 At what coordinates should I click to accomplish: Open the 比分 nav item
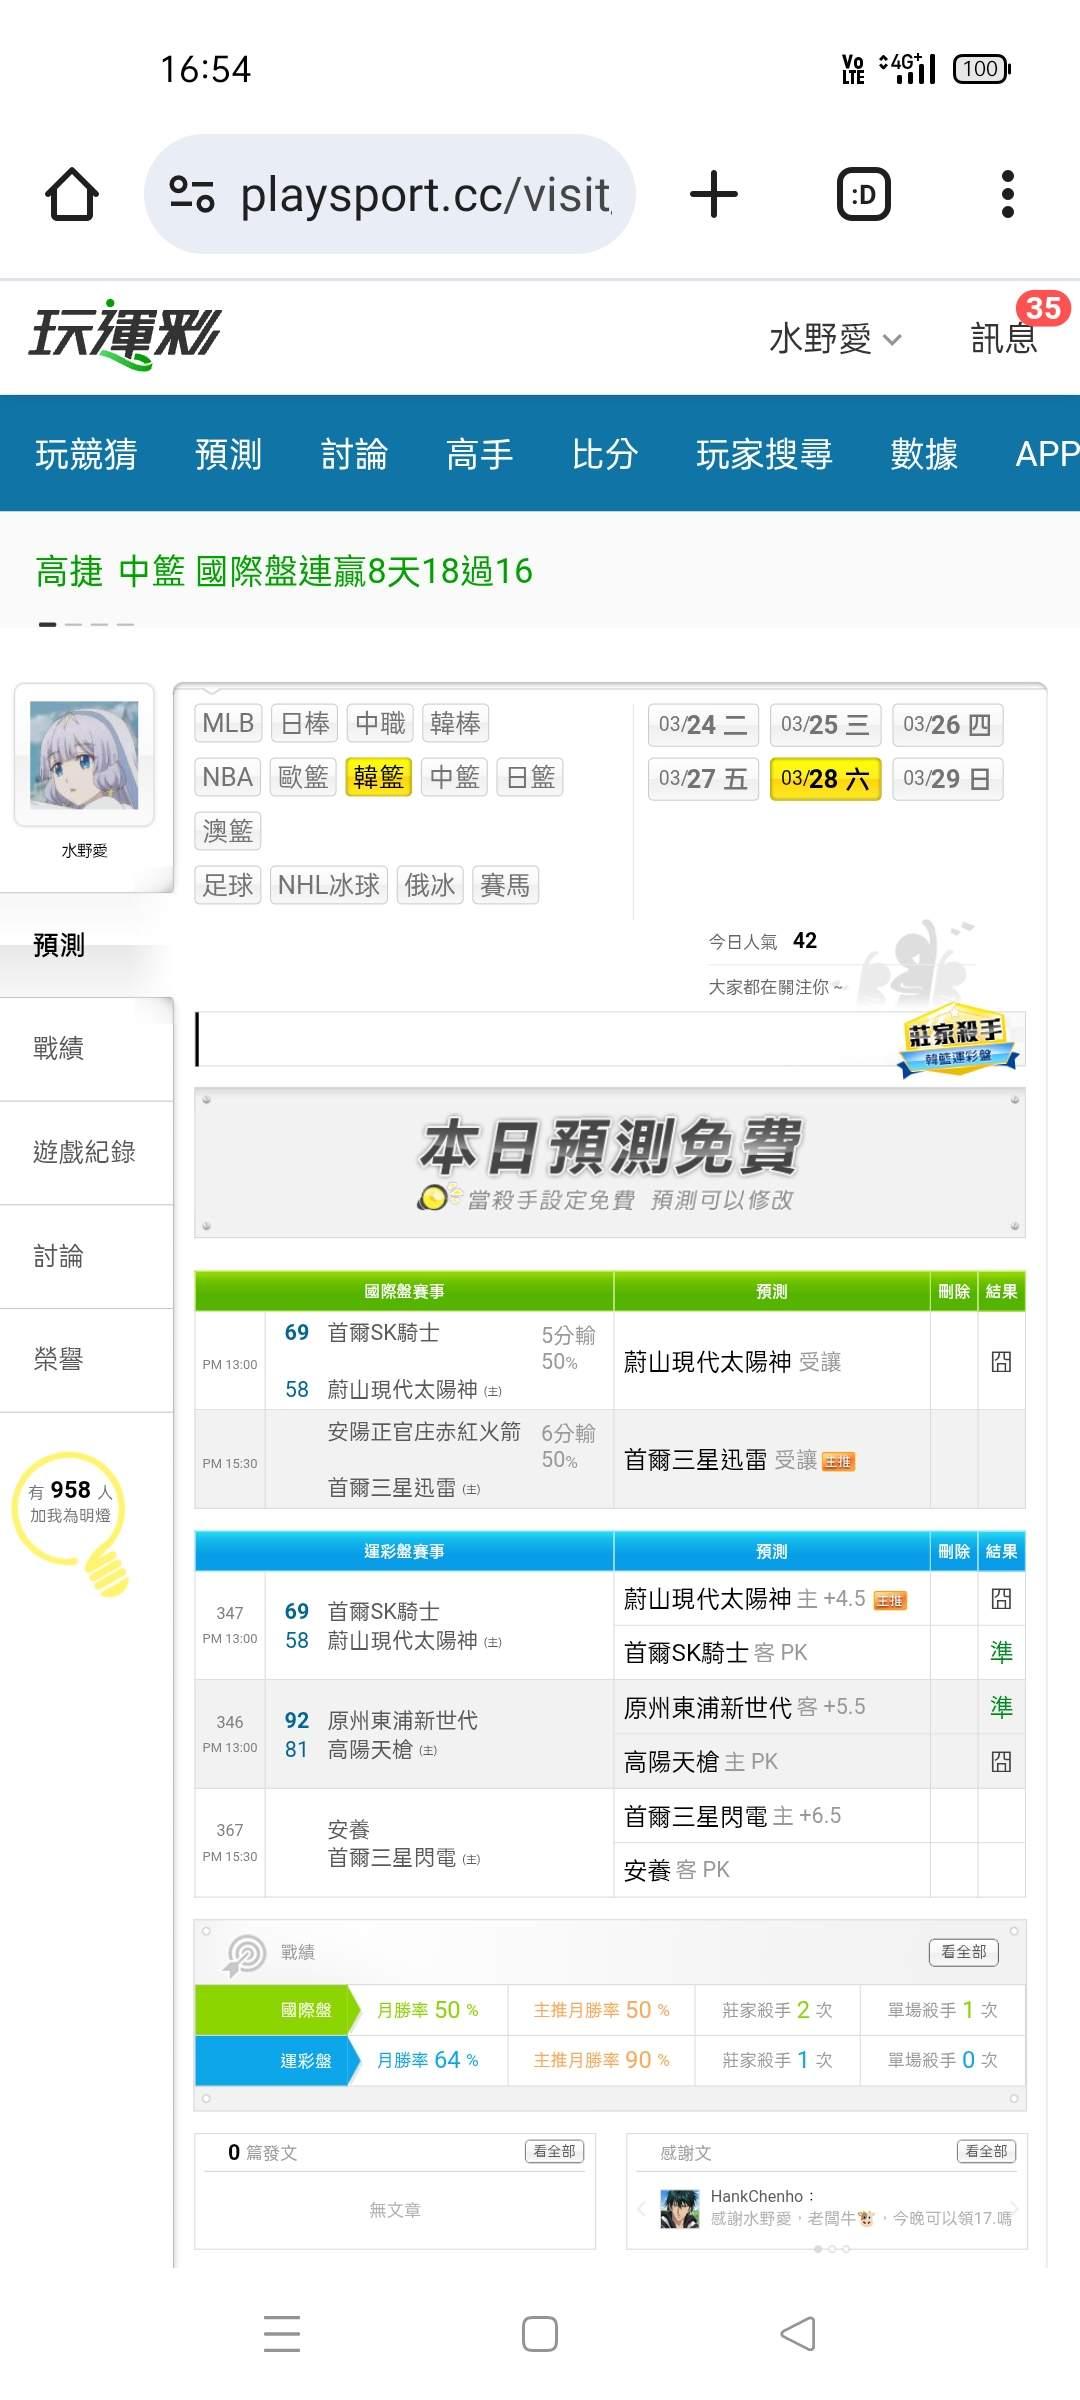pos(605,454)
